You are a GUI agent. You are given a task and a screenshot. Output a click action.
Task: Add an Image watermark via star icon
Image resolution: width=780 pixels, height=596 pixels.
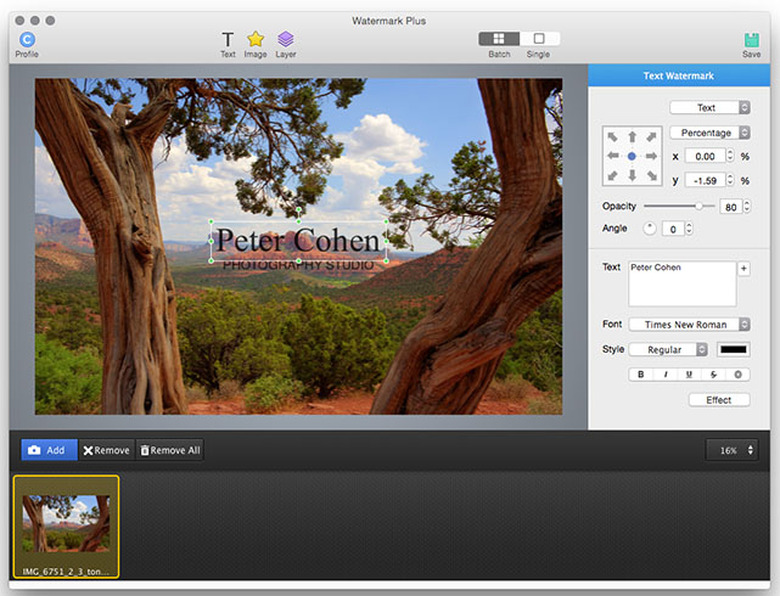255,39
